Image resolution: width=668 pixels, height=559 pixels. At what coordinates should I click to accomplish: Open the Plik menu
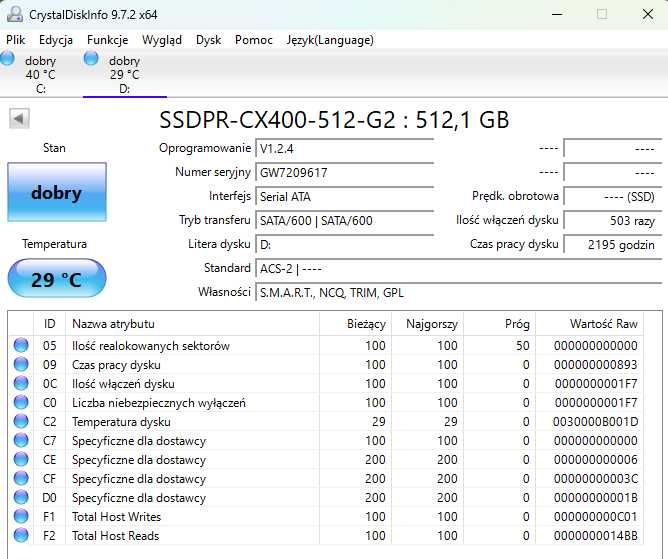(x=15, y=40)
